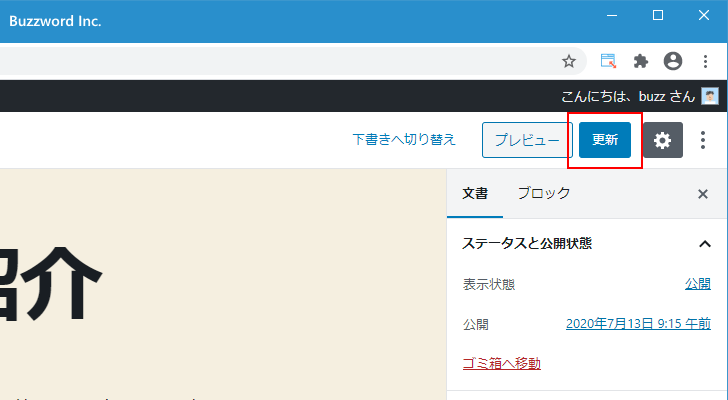Open the screen capture extension icon
The width and height of the screenshot is (728, 400).
(608, 61)
